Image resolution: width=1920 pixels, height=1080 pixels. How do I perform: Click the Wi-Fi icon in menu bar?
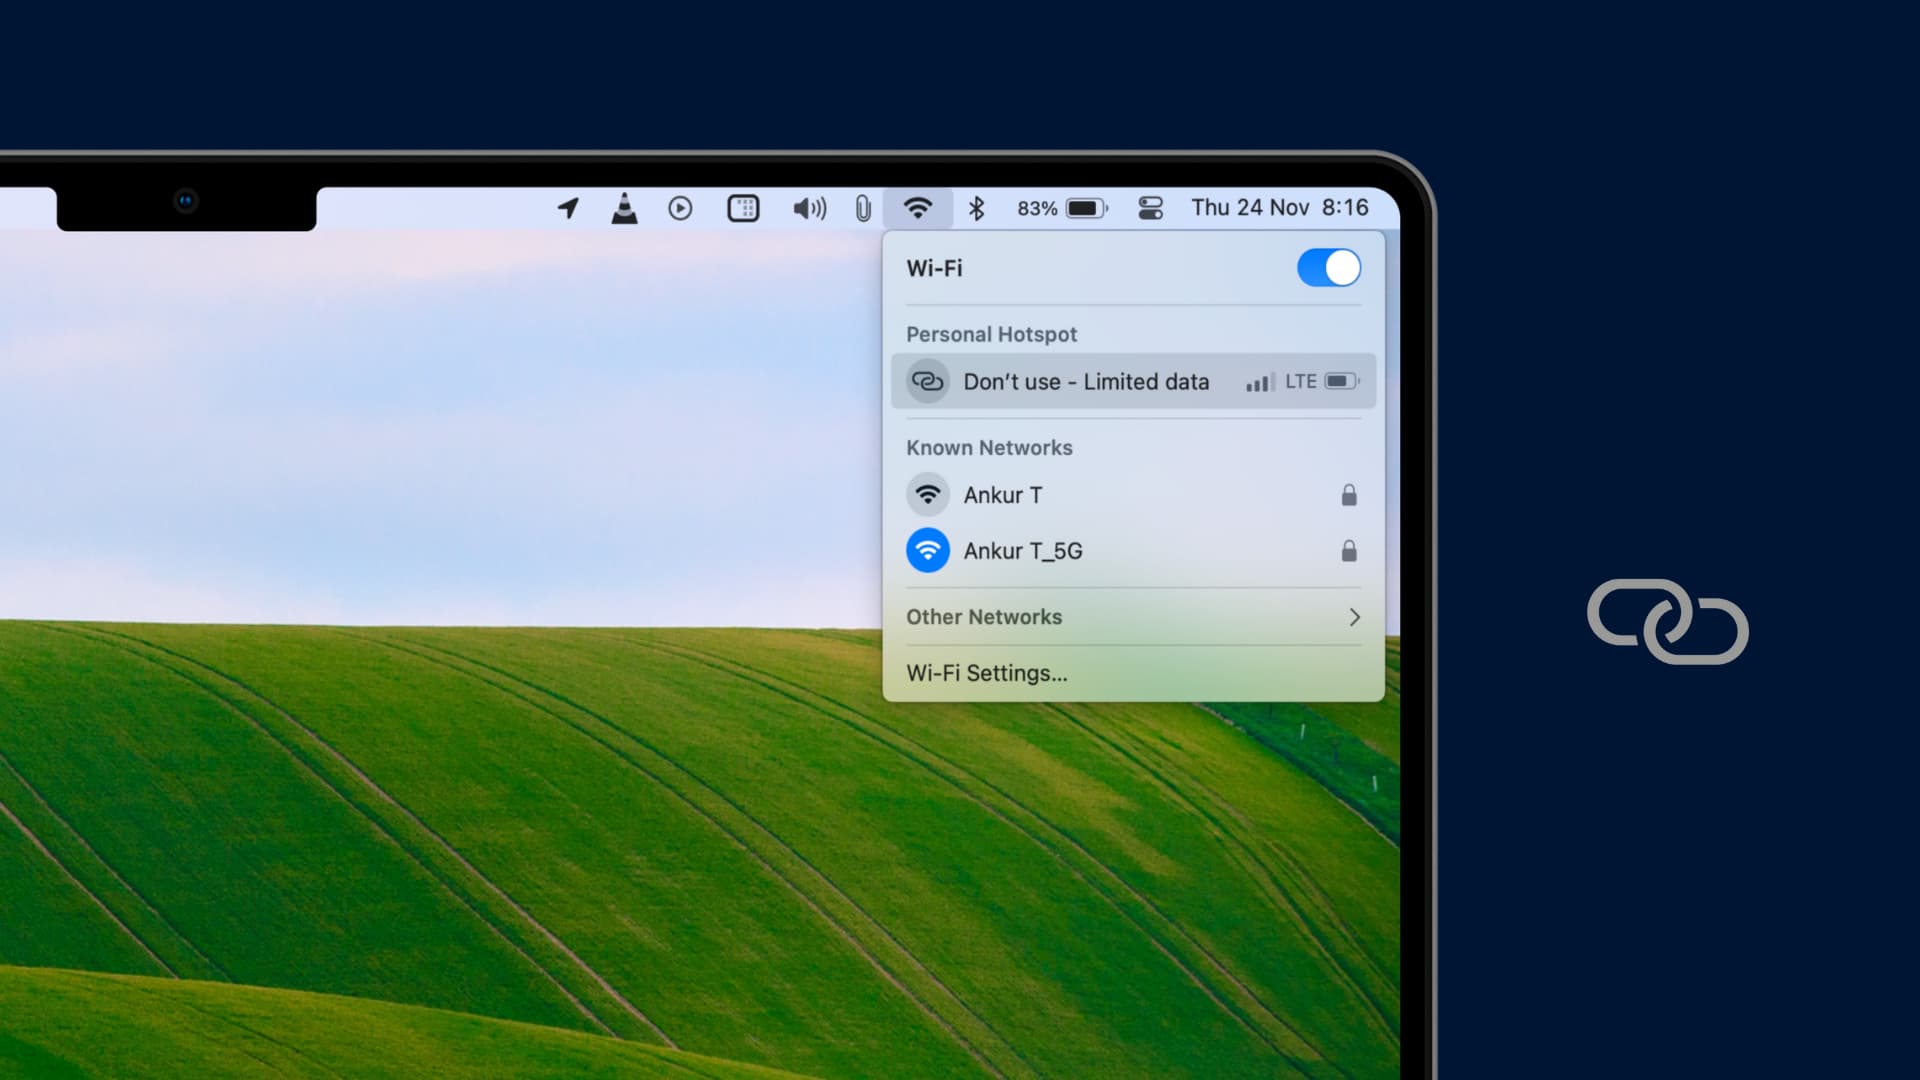pyautogui.click(x=917, y=208)
